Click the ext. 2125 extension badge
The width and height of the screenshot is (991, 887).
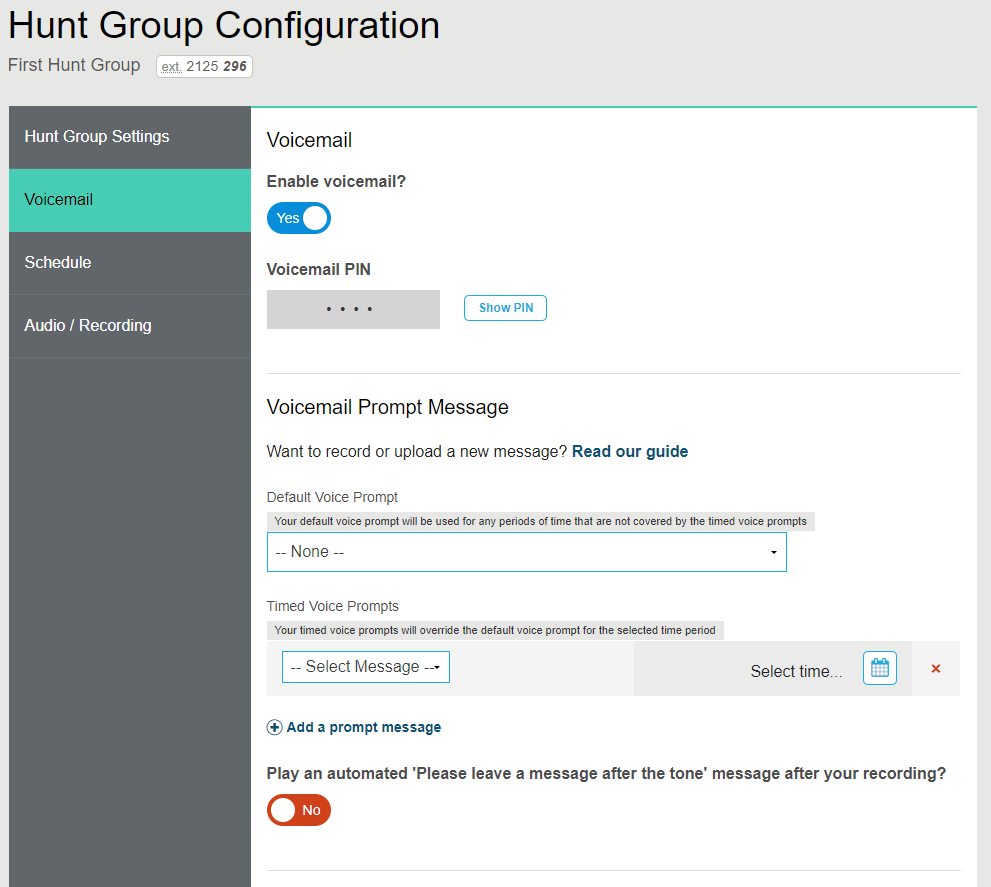[x=204, y=65]
